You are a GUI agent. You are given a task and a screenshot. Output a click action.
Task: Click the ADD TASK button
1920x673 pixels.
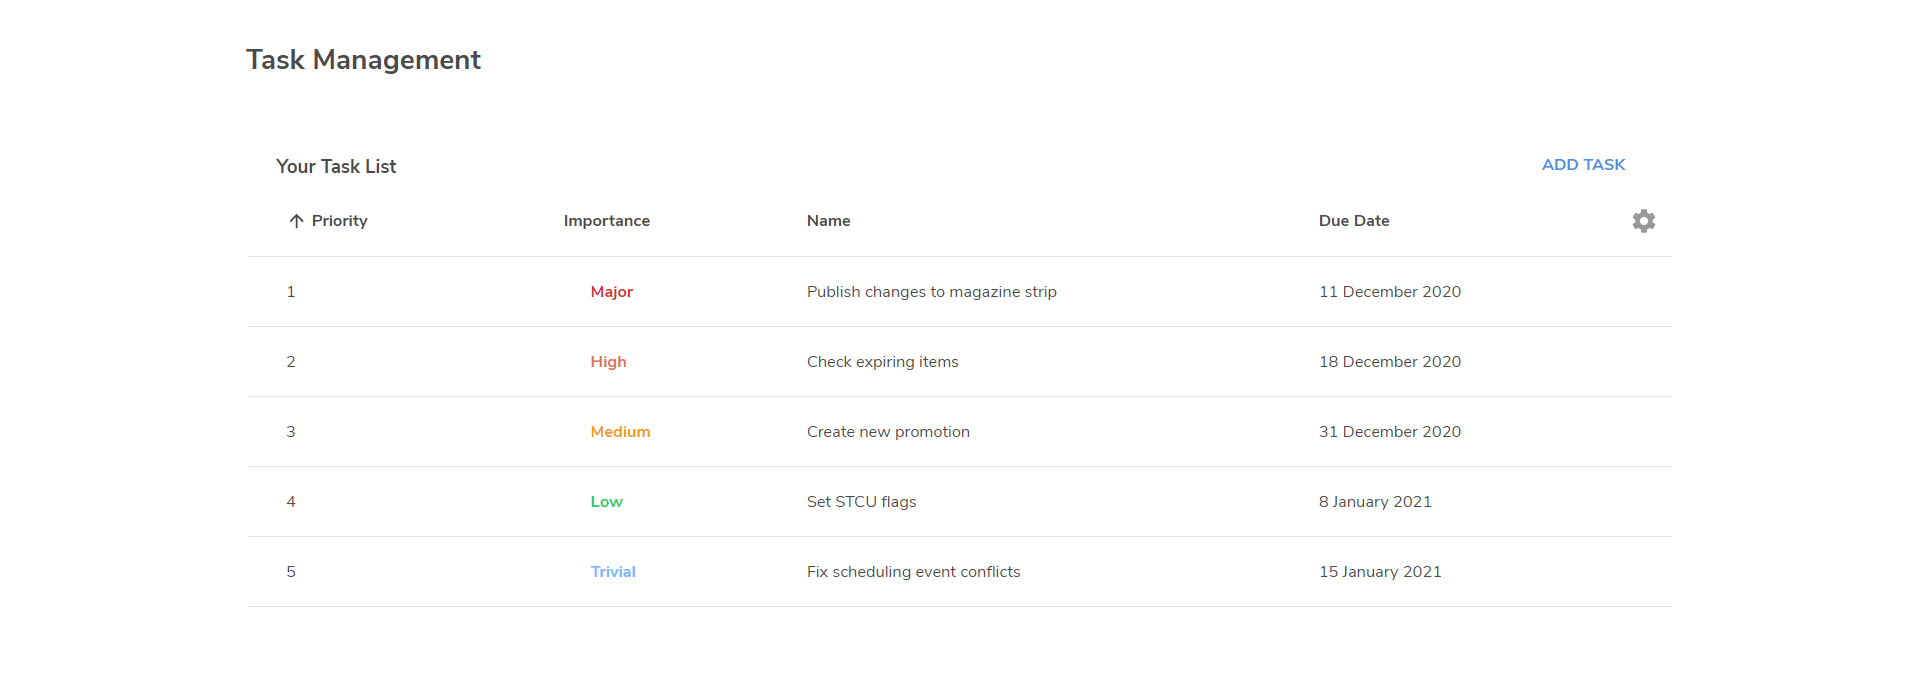point(1583,165)
